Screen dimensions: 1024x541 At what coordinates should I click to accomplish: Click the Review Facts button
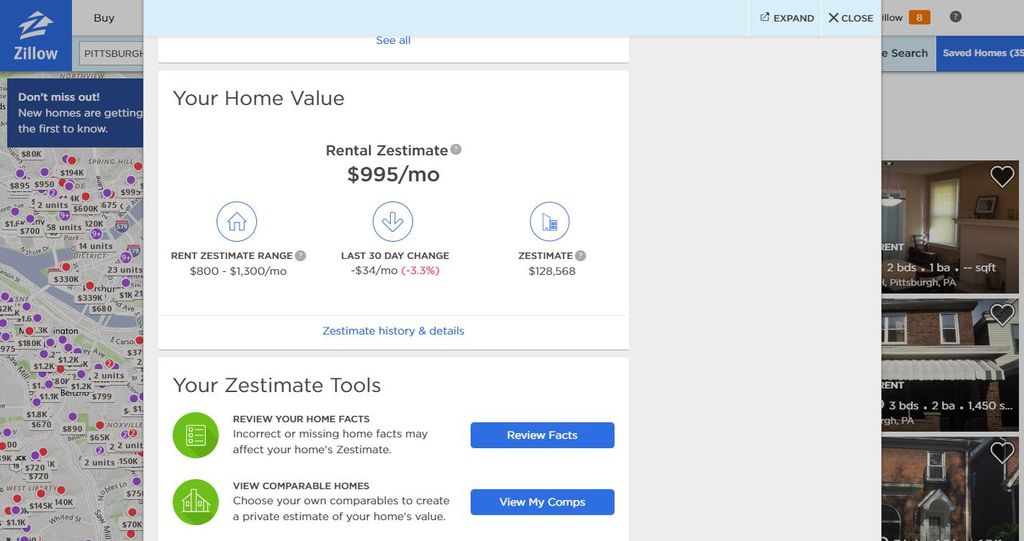[x=542, y=435]
